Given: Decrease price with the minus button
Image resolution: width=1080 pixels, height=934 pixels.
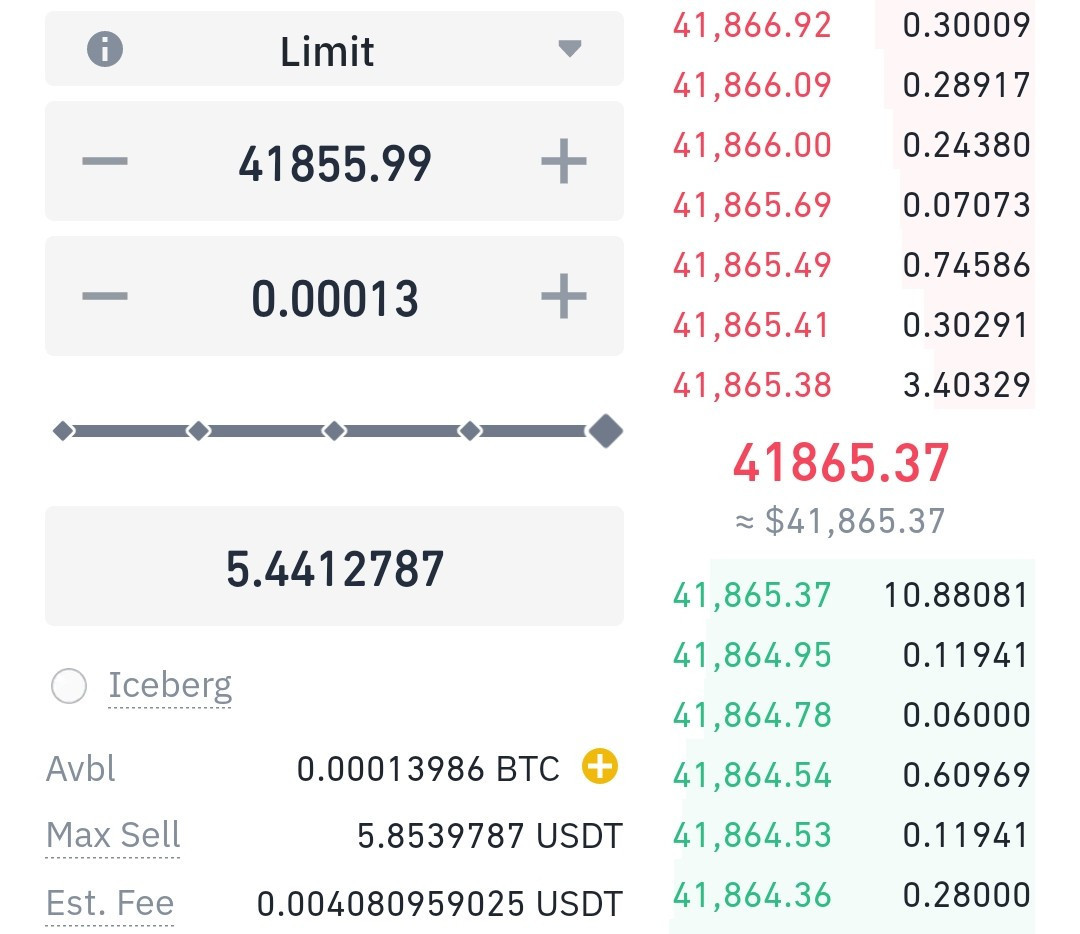Looking at the screenshot, I should (x=105, y=161).
